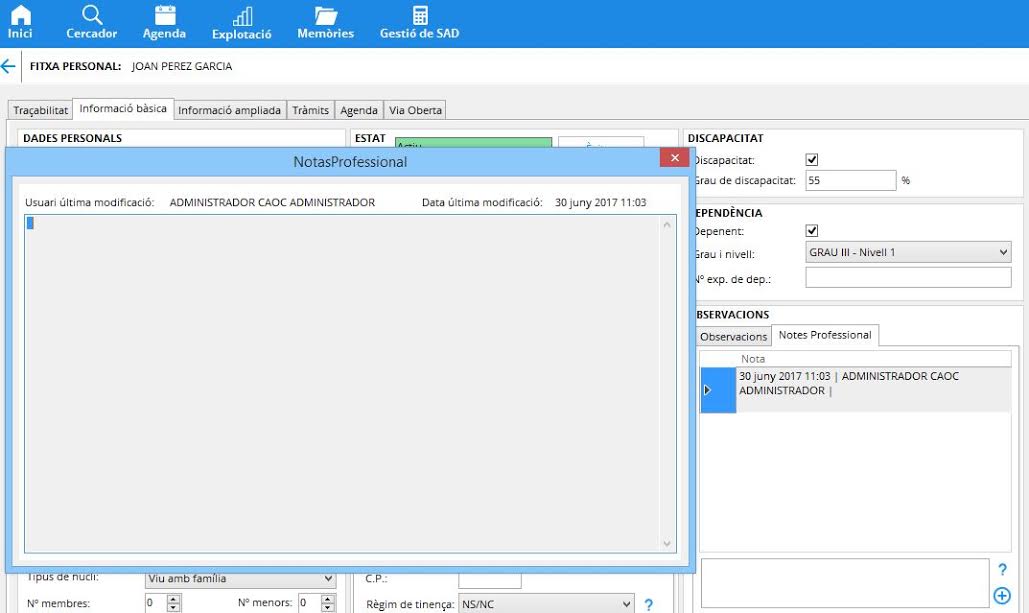Click the Grau de discapacitat field
Viewport: 1029px width, 613px height.
pos(850,181)
